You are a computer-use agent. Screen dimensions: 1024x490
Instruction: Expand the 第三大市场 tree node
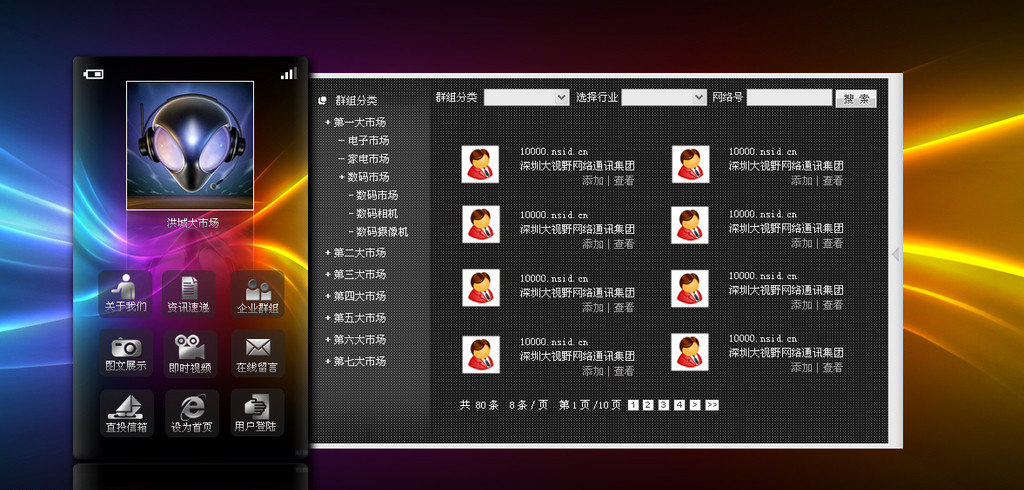(355, 274)
